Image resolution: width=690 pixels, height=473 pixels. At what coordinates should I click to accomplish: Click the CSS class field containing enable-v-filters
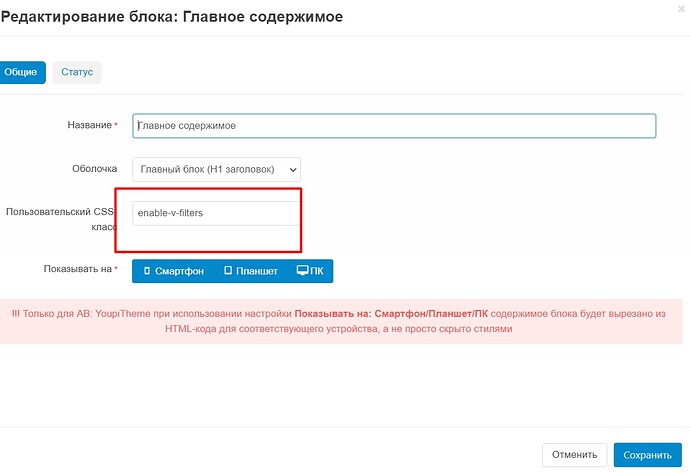point(215,213)
